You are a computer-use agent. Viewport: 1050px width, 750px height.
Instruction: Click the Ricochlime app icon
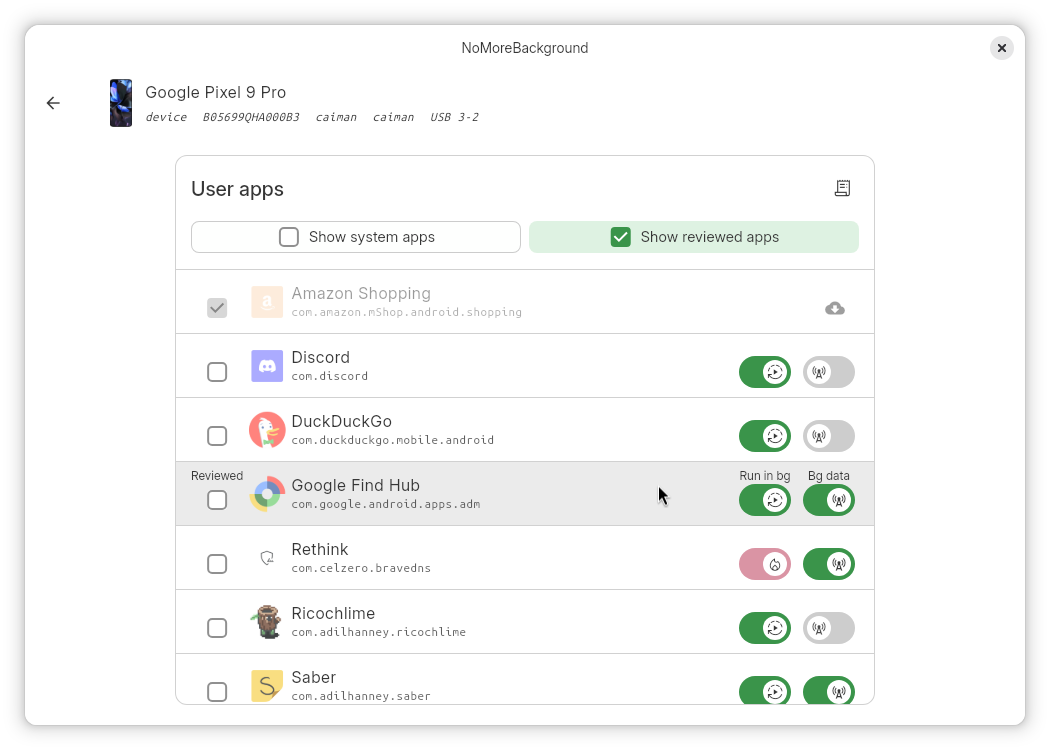coord(267,622)
